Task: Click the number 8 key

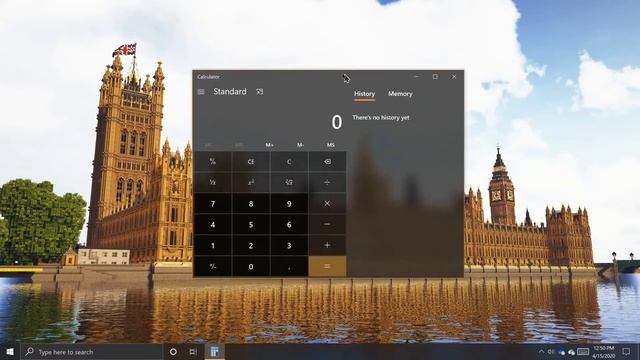Action: pyautogui.click(x=251, y=203)
